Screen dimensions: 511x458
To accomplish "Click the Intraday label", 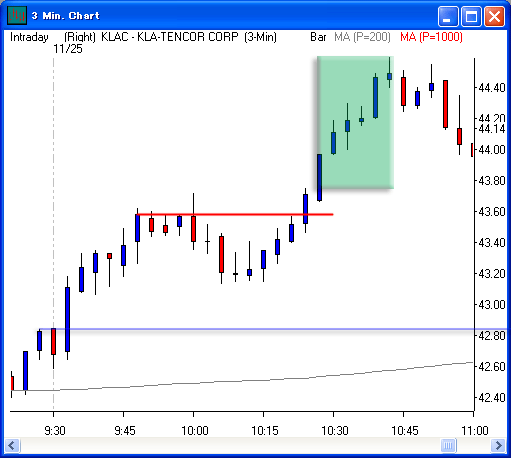I will point(29,37).
